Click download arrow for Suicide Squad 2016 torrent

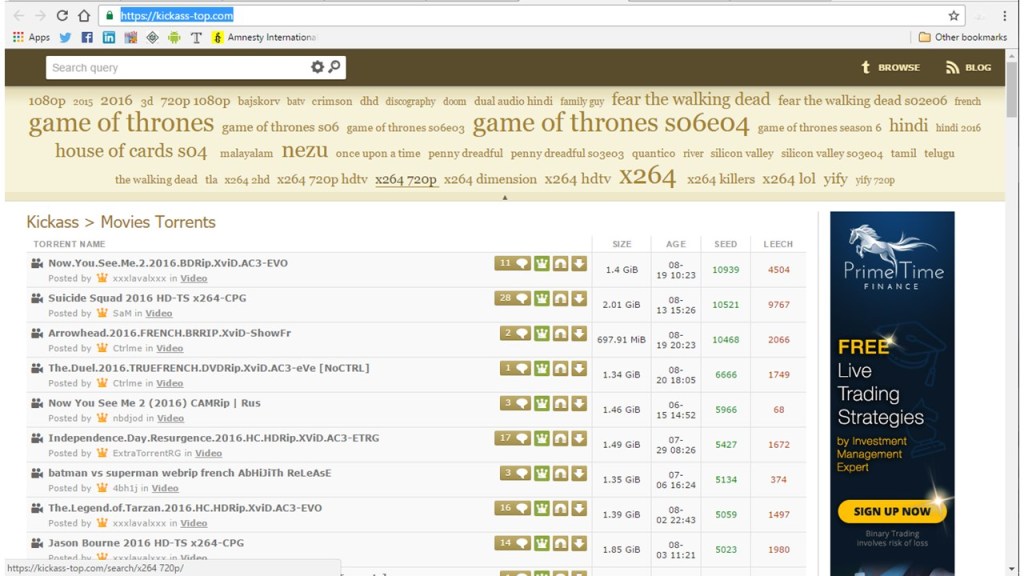pos(579,298)
